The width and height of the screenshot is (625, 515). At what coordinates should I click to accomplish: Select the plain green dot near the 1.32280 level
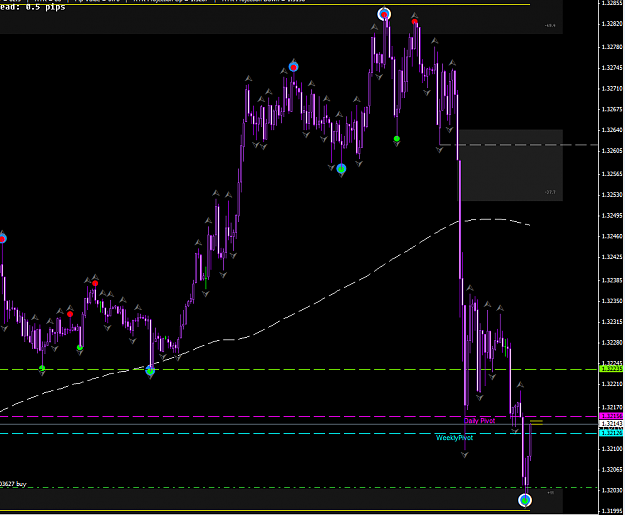[80, 348]
